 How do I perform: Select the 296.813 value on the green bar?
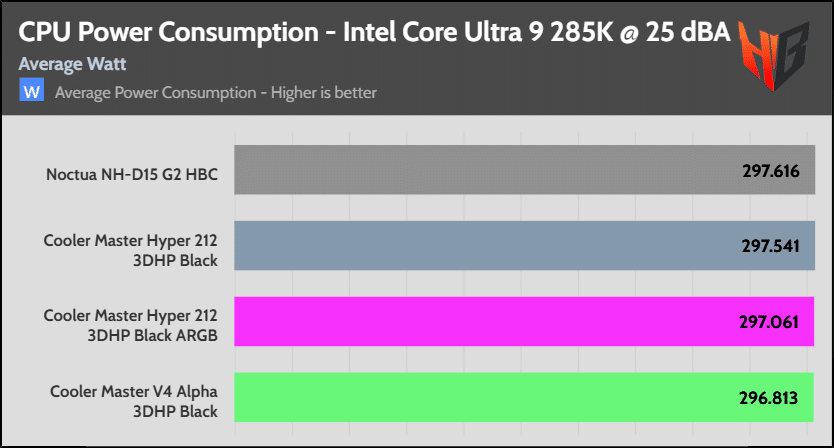click(x=771, y=399)
